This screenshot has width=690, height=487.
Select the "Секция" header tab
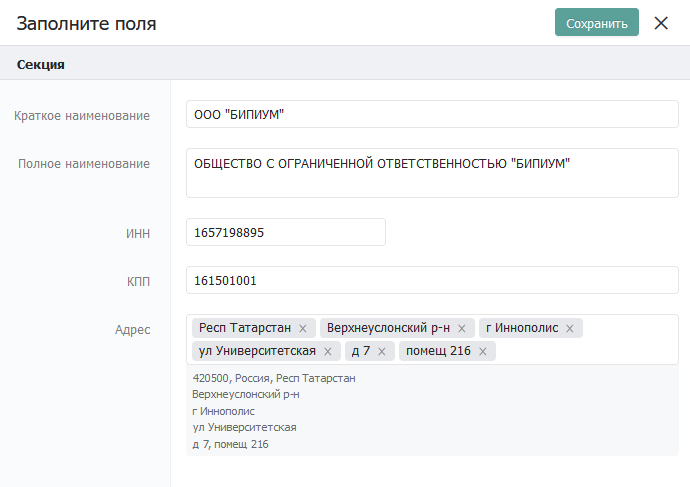(41, 64)
